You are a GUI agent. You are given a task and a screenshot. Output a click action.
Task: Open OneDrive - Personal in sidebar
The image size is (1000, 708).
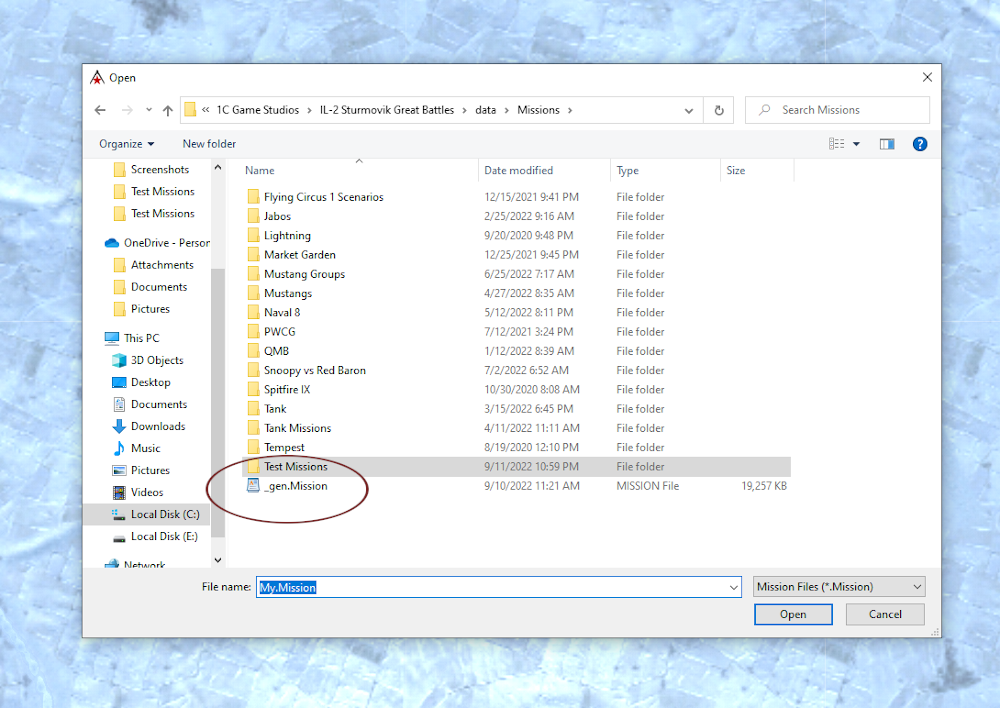166,243
